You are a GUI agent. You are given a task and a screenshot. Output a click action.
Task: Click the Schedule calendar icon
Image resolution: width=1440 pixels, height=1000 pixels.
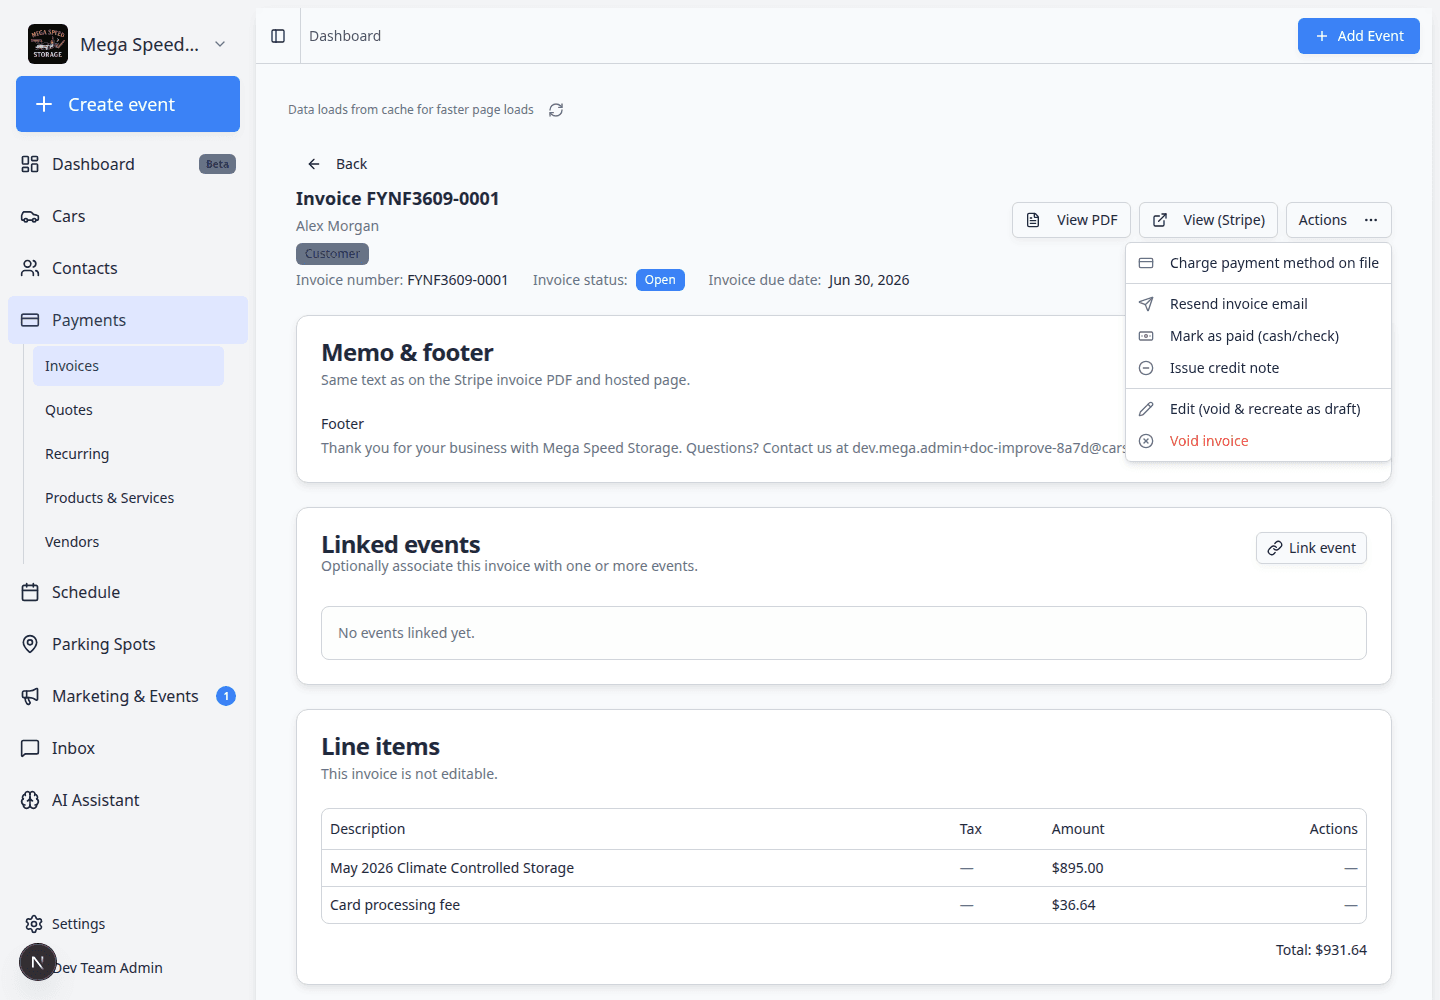pos(30,592)
